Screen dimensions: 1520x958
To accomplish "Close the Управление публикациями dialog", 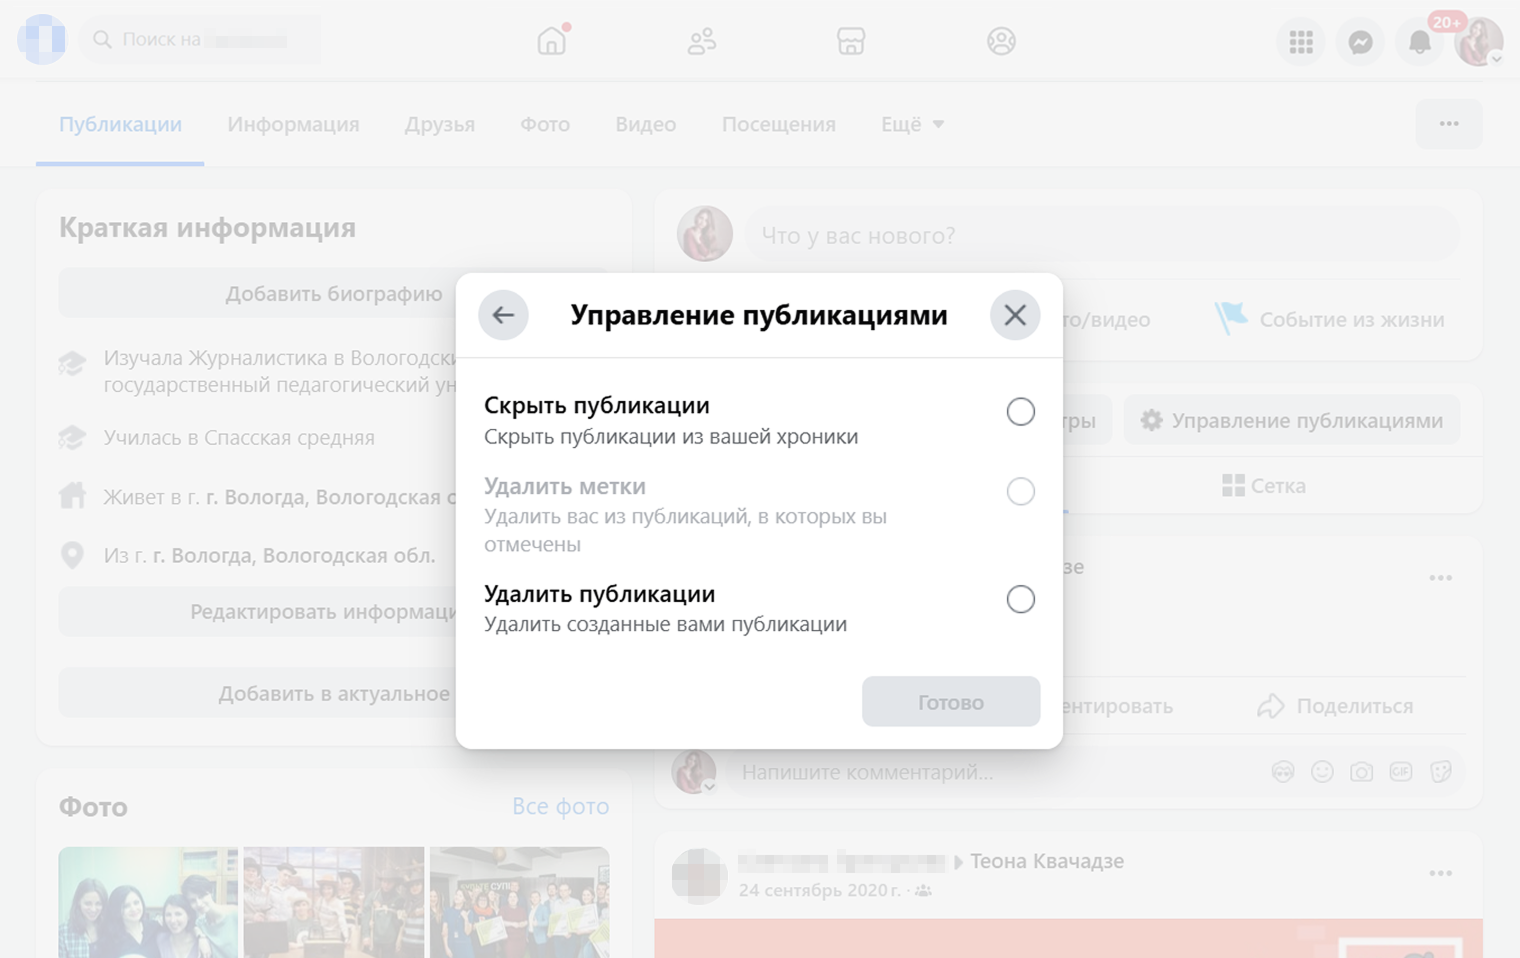I will [1015, 315].
